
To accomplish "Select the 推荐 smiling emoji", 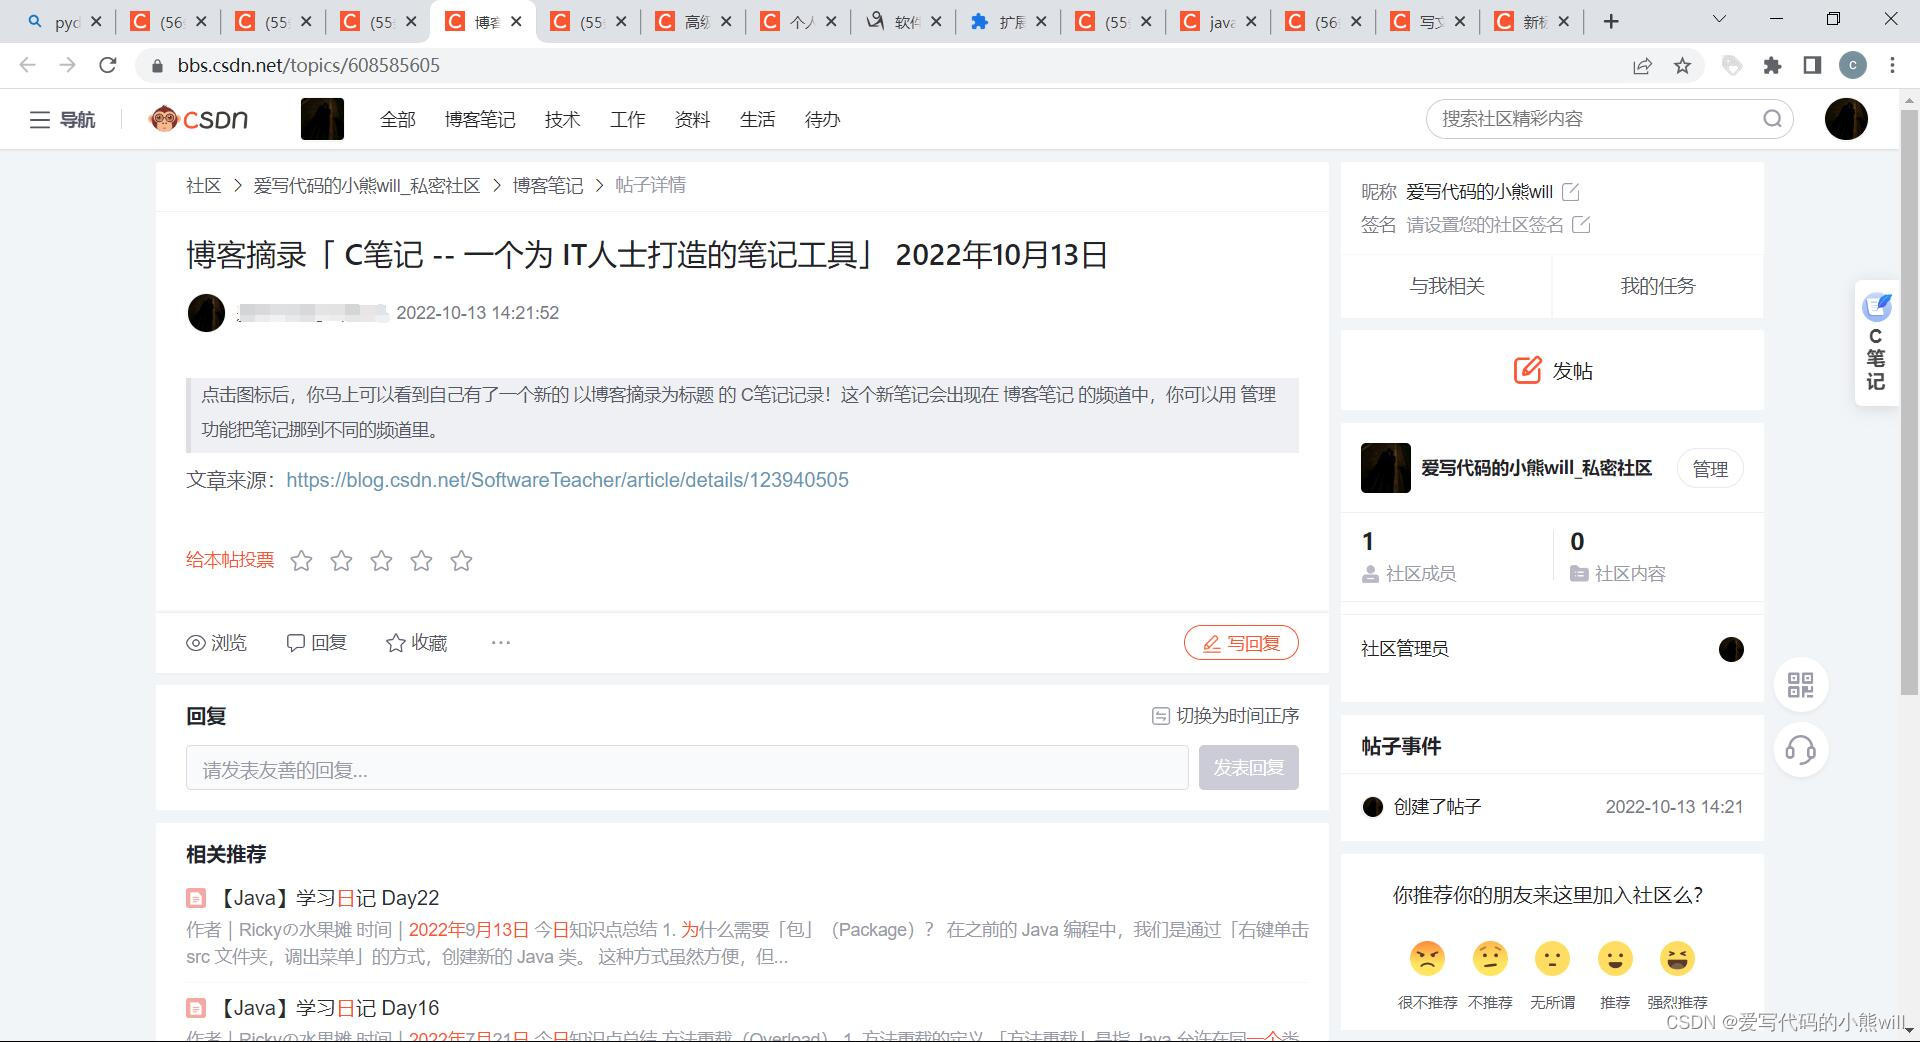I will [x=1615, y=958].
